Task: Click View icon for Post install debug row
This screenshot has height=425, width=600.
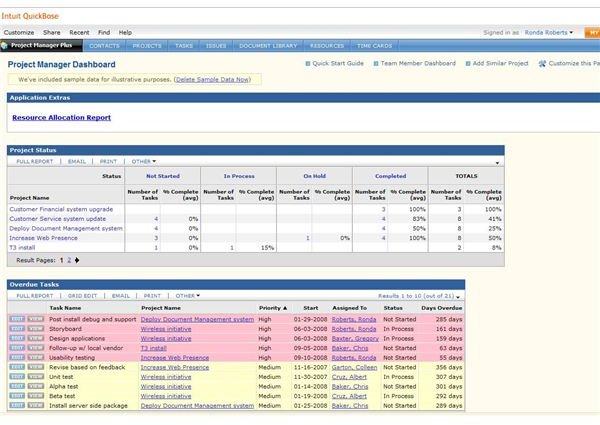Action: click(36, 319)
